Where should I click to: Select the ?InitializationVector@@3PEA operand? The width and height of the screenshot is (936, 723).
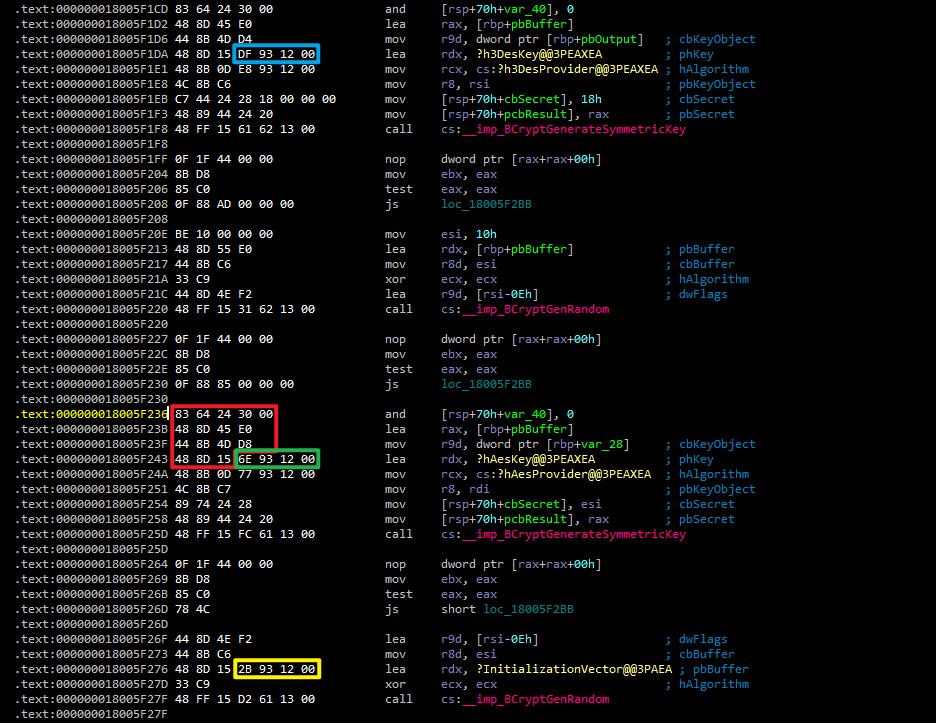pyautogui.click(x=574, y=669)
